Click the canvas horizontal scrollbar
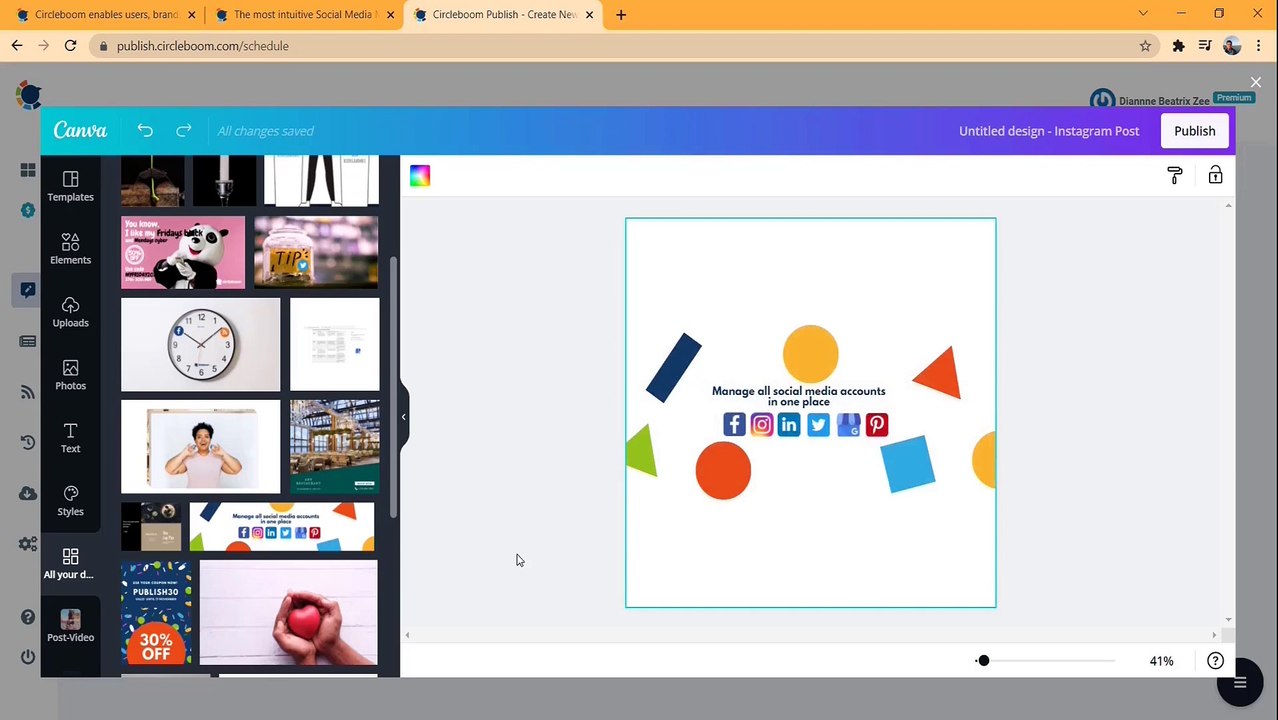 810,635
